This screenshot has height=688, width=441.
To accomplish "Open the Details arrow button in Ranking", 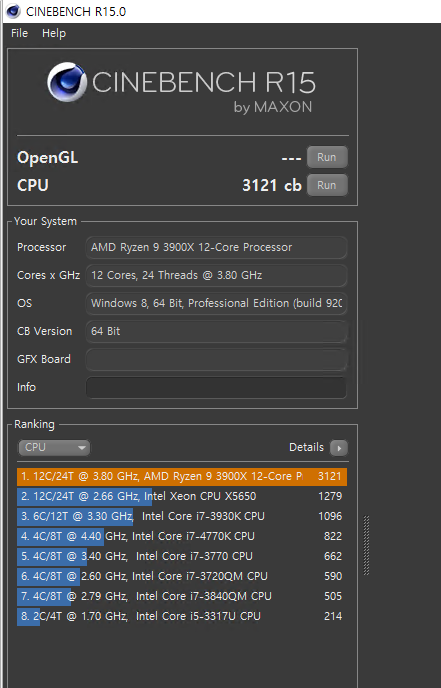I will 339,448.
